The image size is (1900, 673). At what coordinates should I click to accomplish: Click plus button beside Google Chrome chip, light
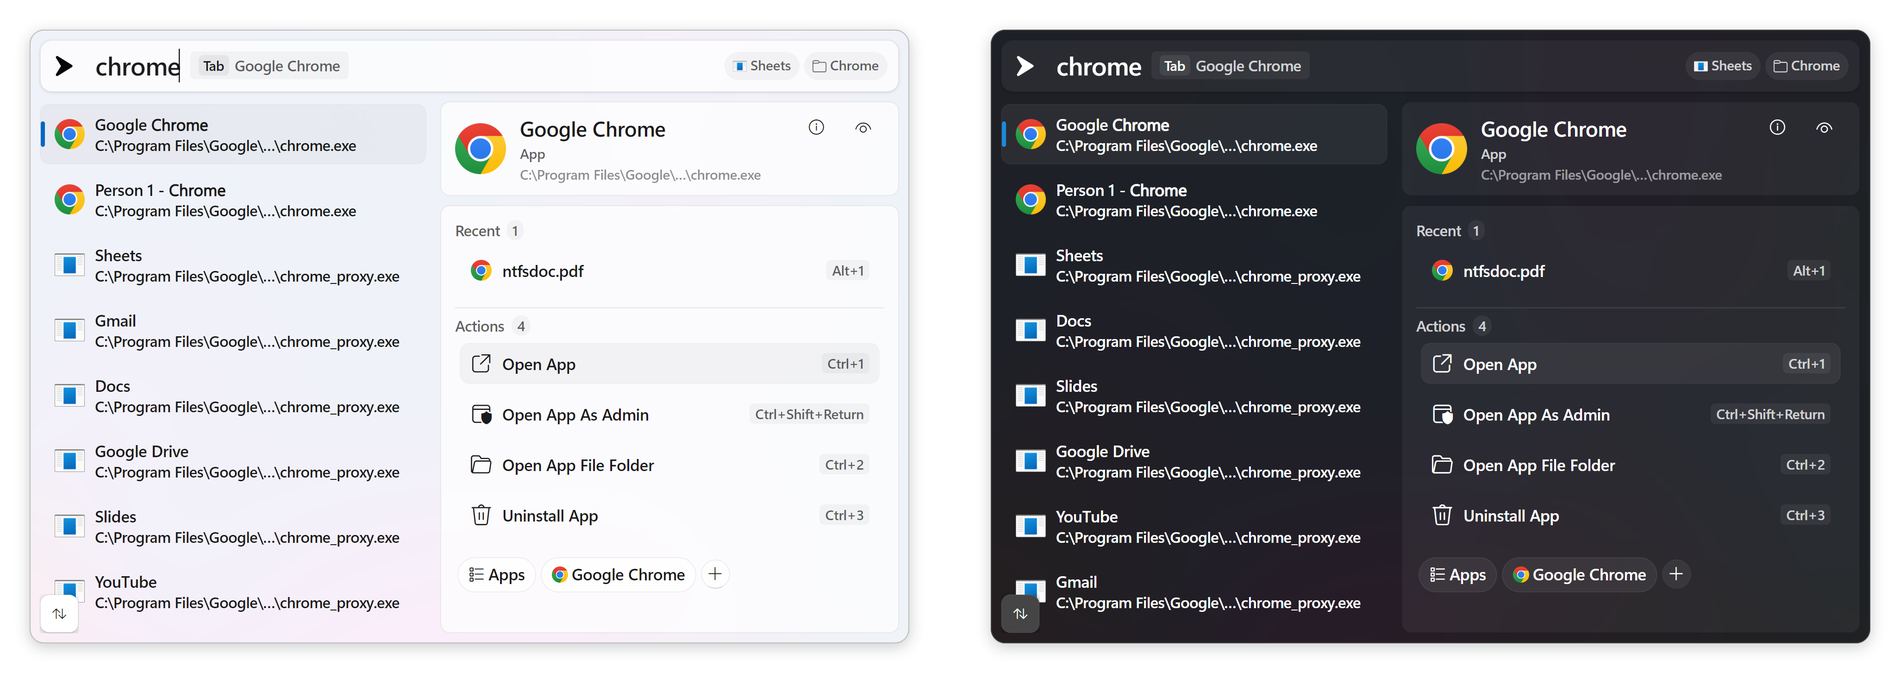(x=715, y=574)
